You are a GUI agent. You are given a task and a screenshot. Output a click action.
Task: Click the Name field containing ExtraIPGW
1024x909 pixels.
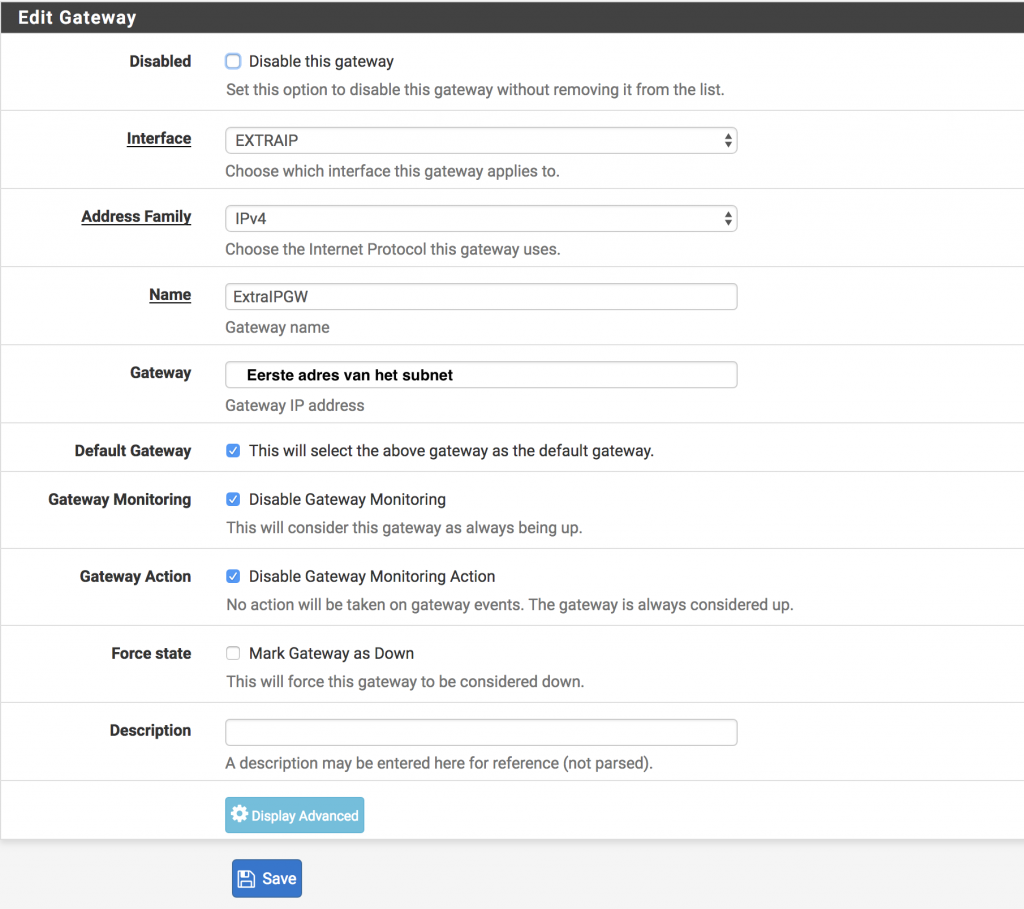click(481, 296)
